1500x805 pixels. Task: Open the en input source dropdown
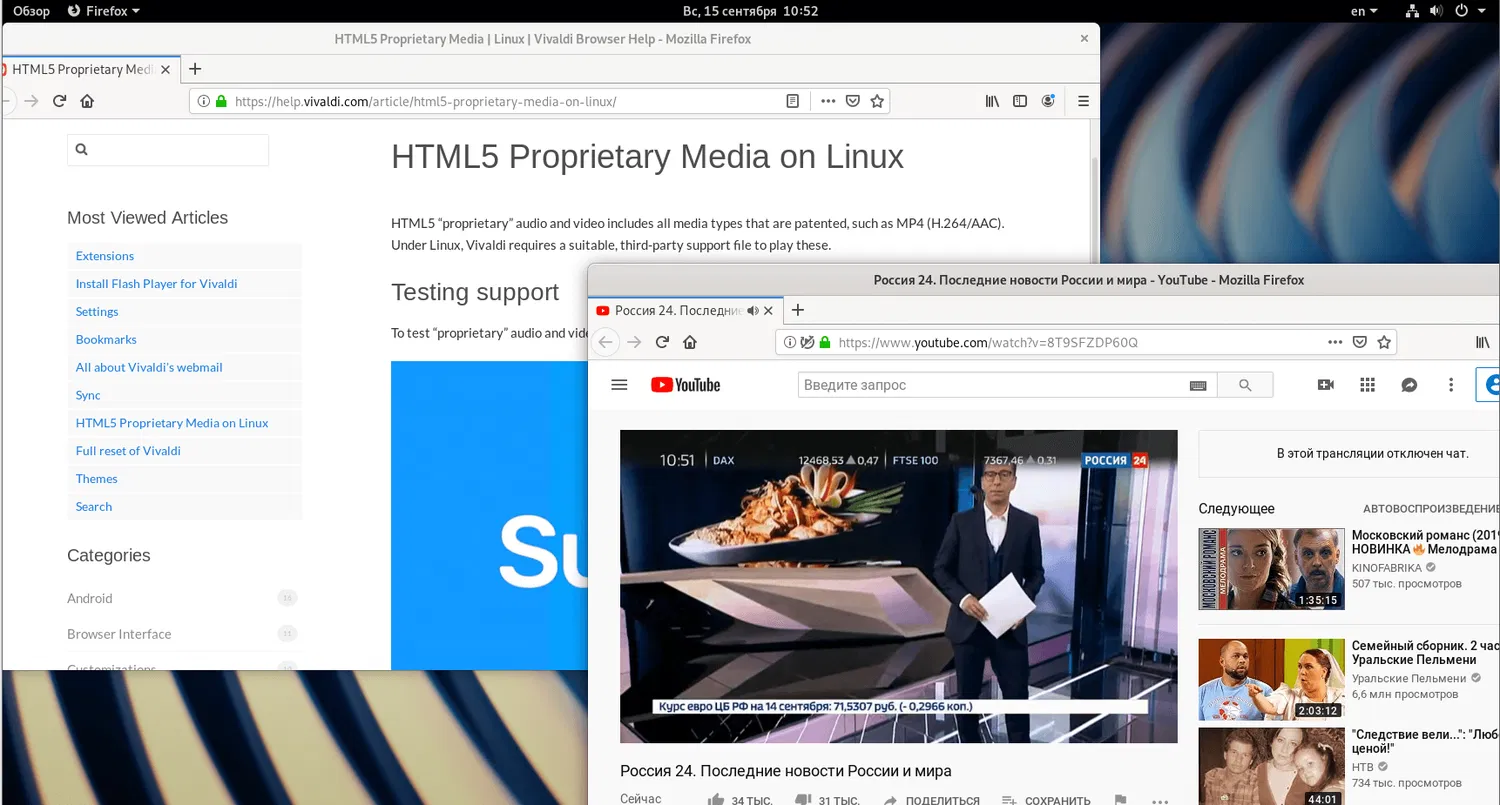click(x=1364, y=11)
